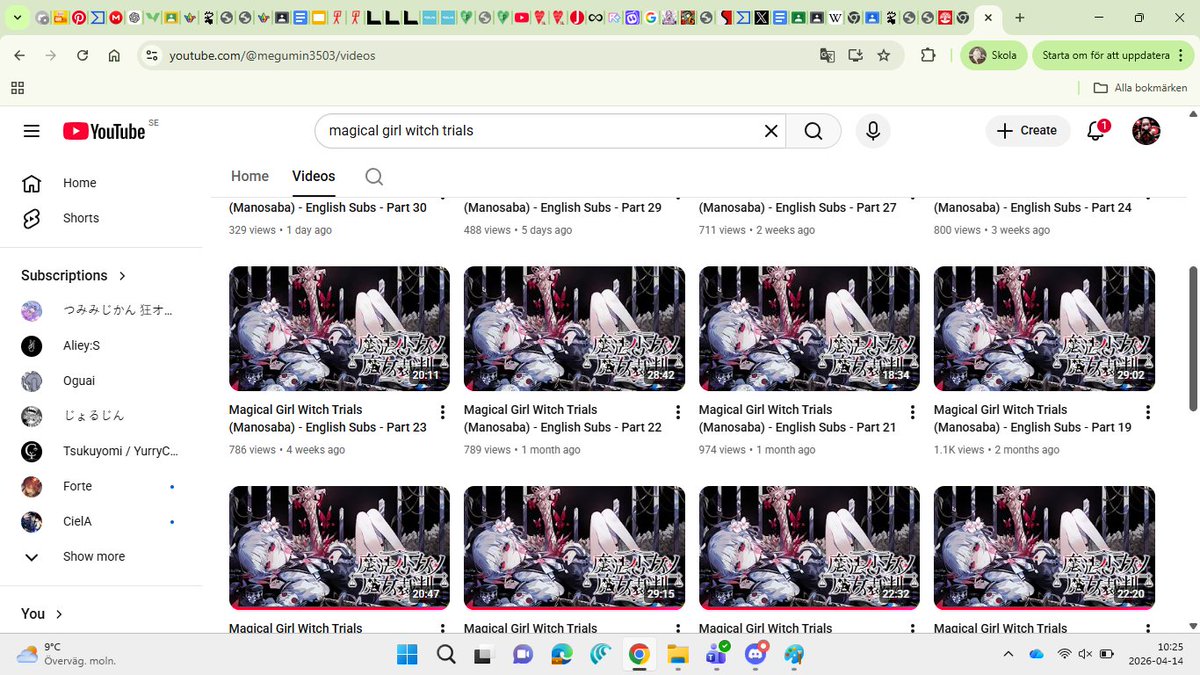Play the 20:11 video thumbnail
This screenshot has width=1200, height=675.
339,328
